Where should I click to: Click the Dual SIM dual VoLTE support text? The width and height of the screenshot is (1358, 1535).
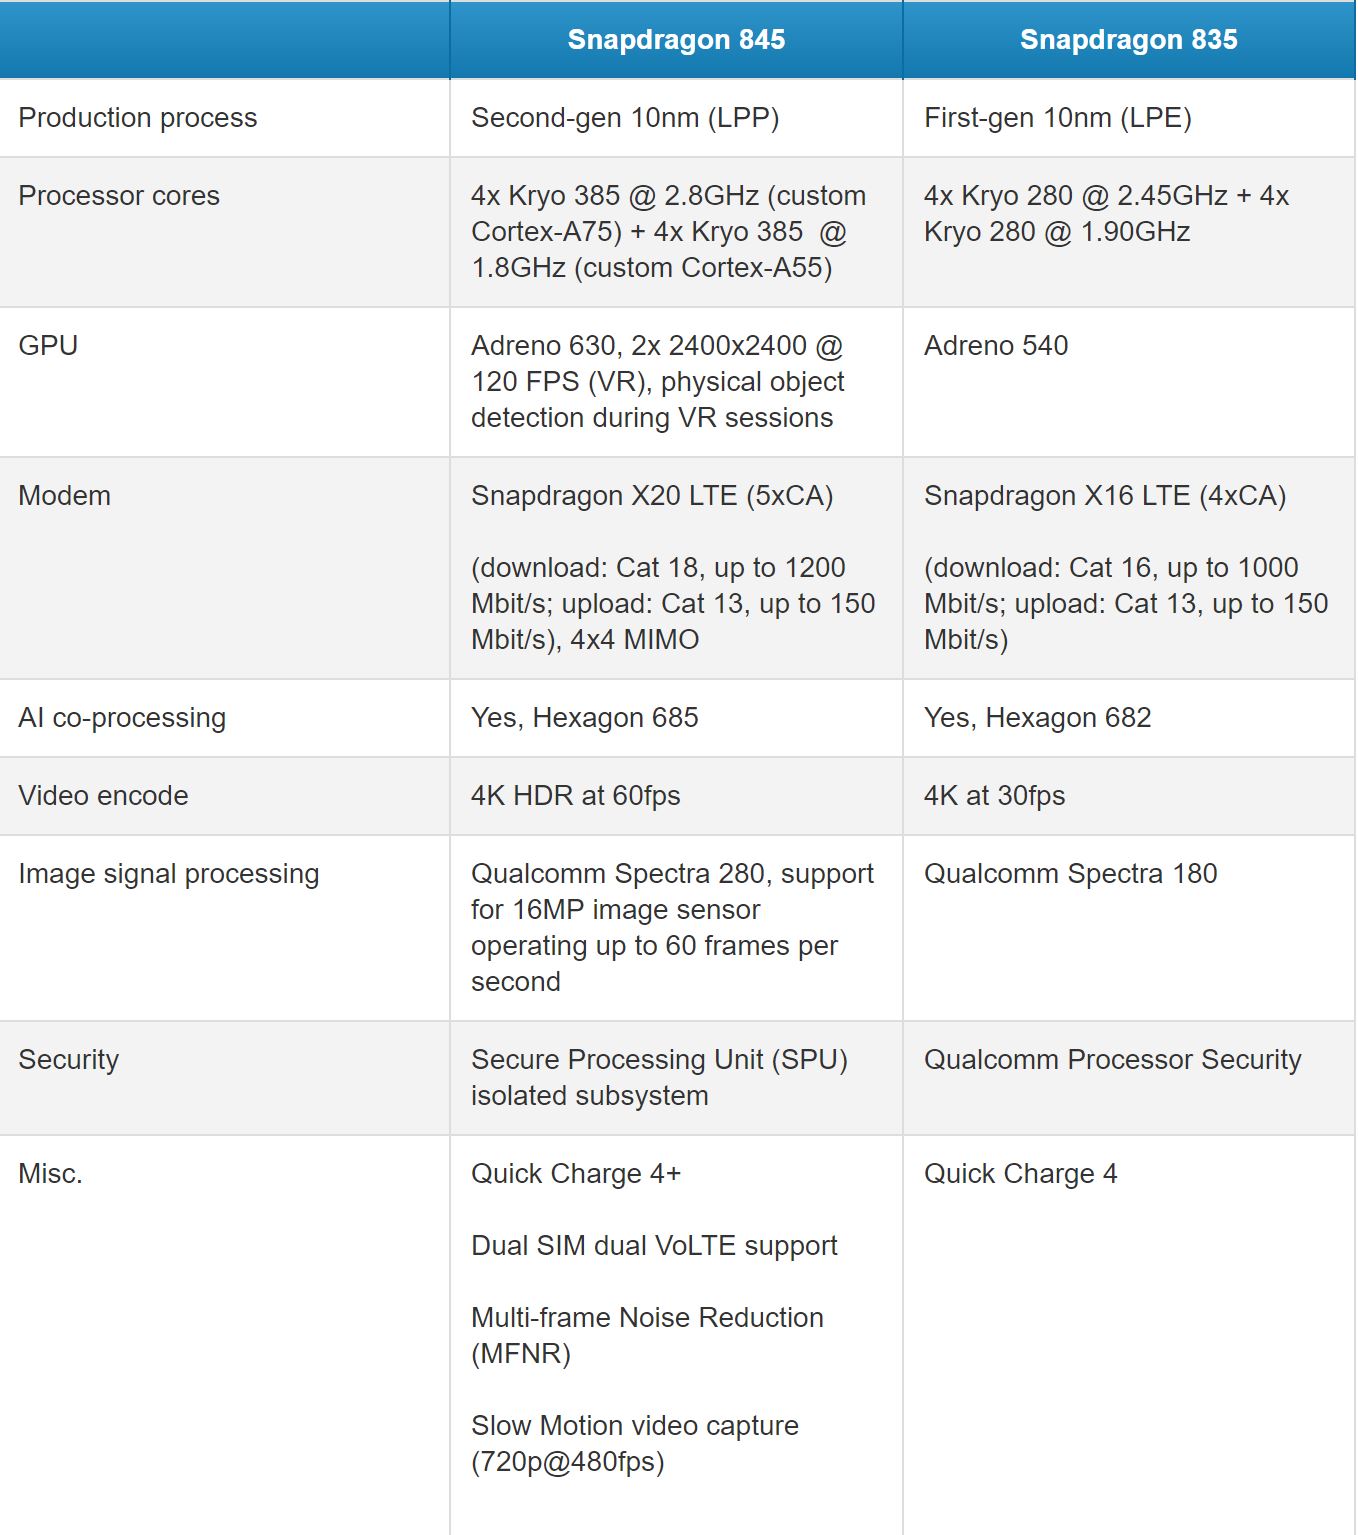click(654, 1246)
